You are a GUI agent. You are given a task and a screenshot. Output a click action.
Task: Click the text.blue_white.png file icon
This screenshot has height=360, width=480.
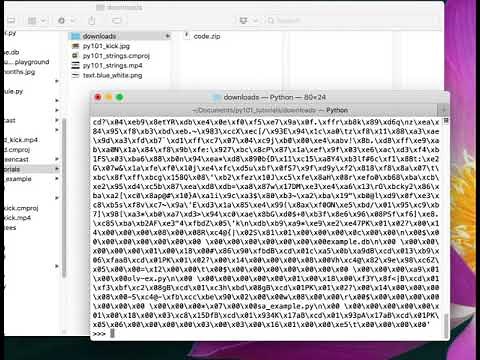point(76,75)
